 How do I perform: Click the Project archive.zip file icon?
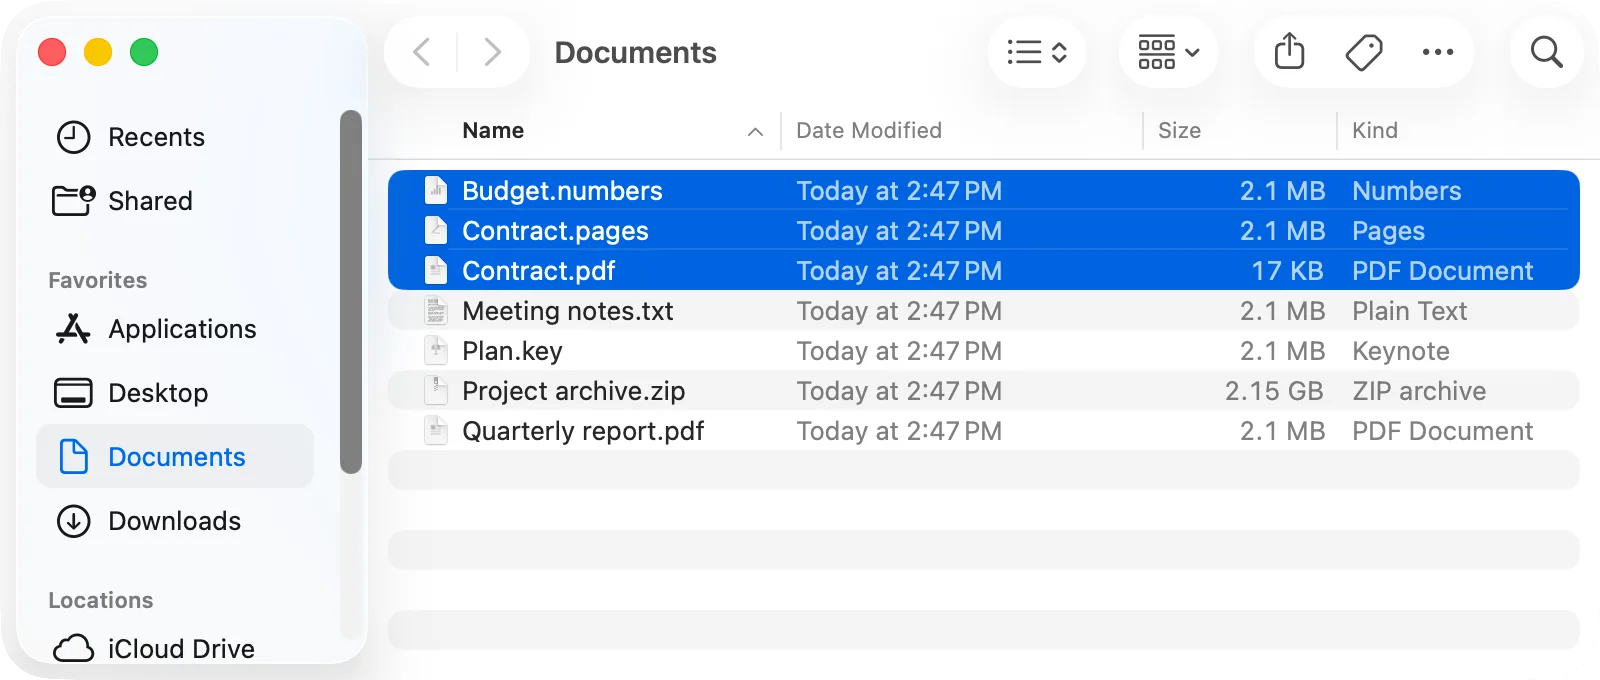pos(436,391)
